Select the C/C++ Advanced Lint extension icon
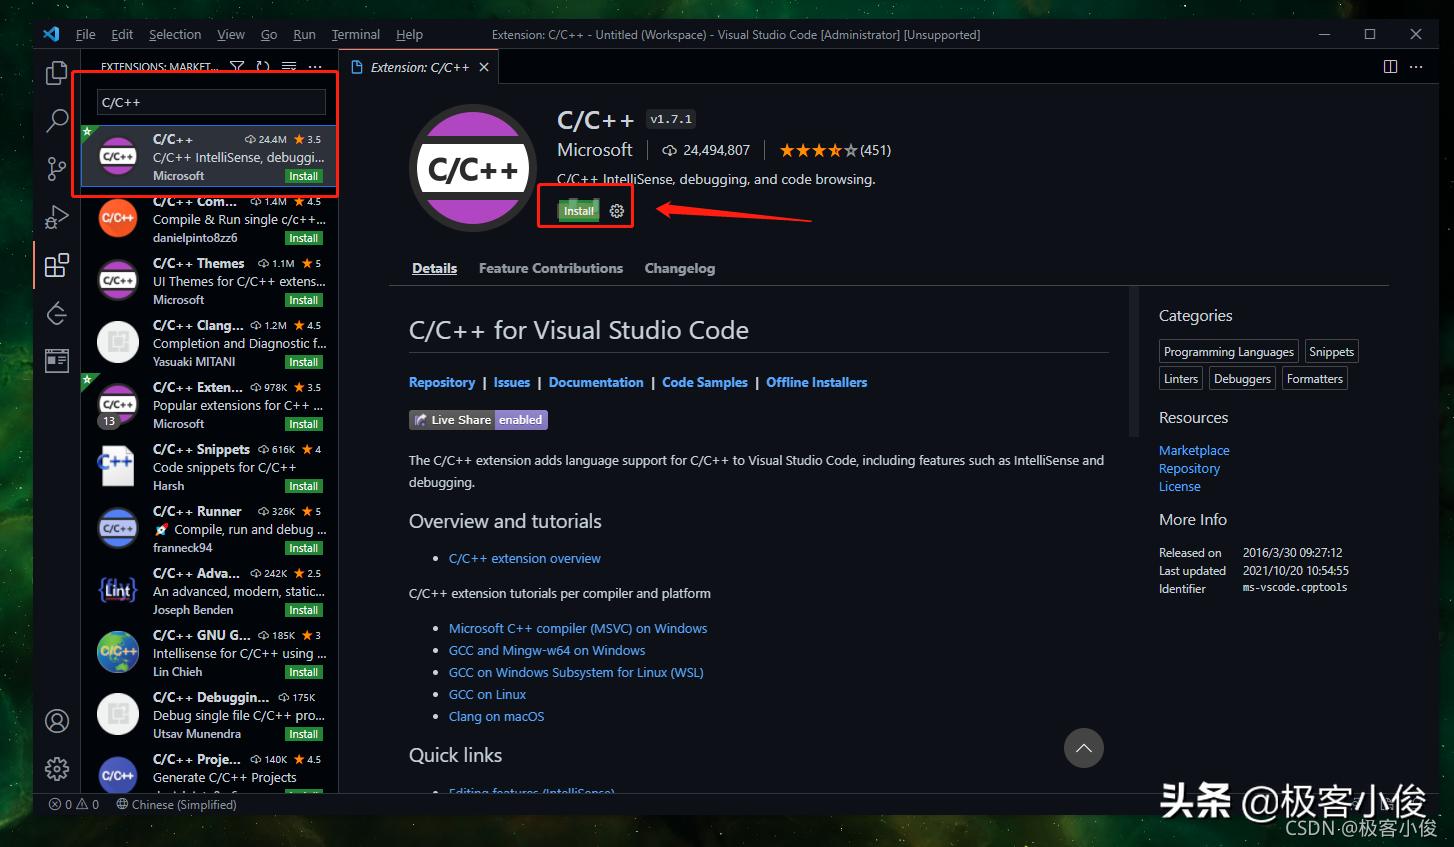This screenshot has width=1454, height=847. coord(118,591)
